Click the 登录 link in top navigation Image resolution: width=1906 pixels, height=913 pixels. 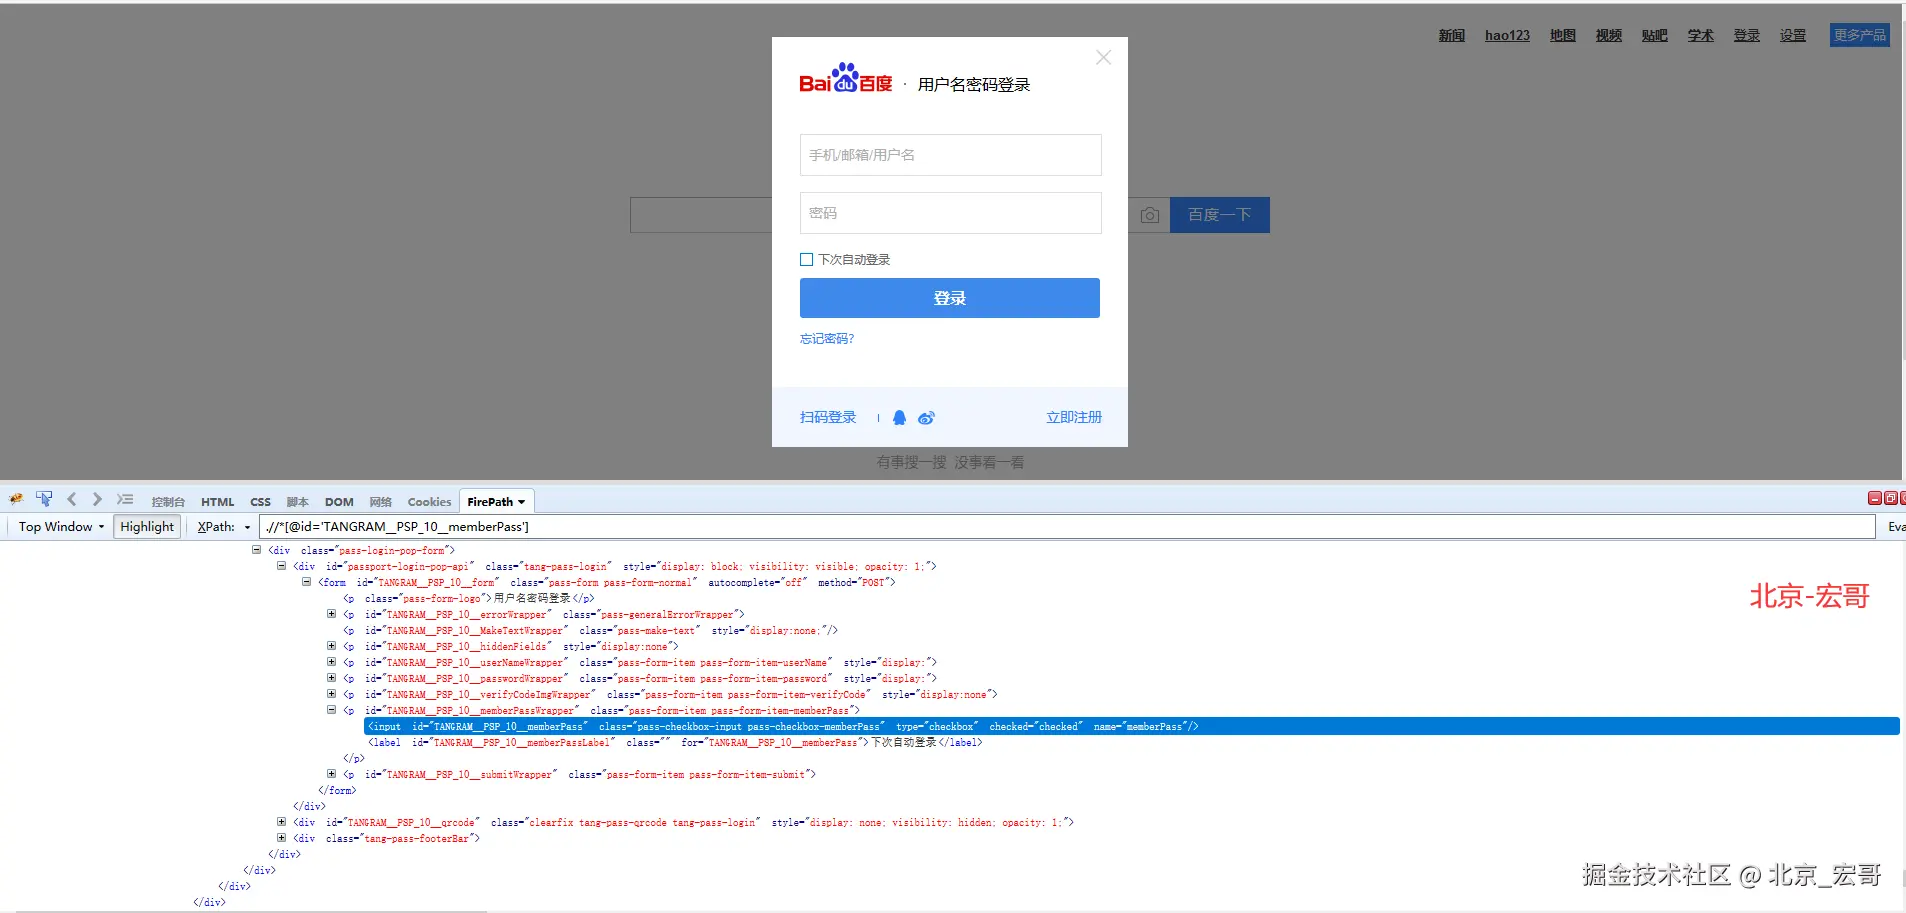click(1747, 35)
